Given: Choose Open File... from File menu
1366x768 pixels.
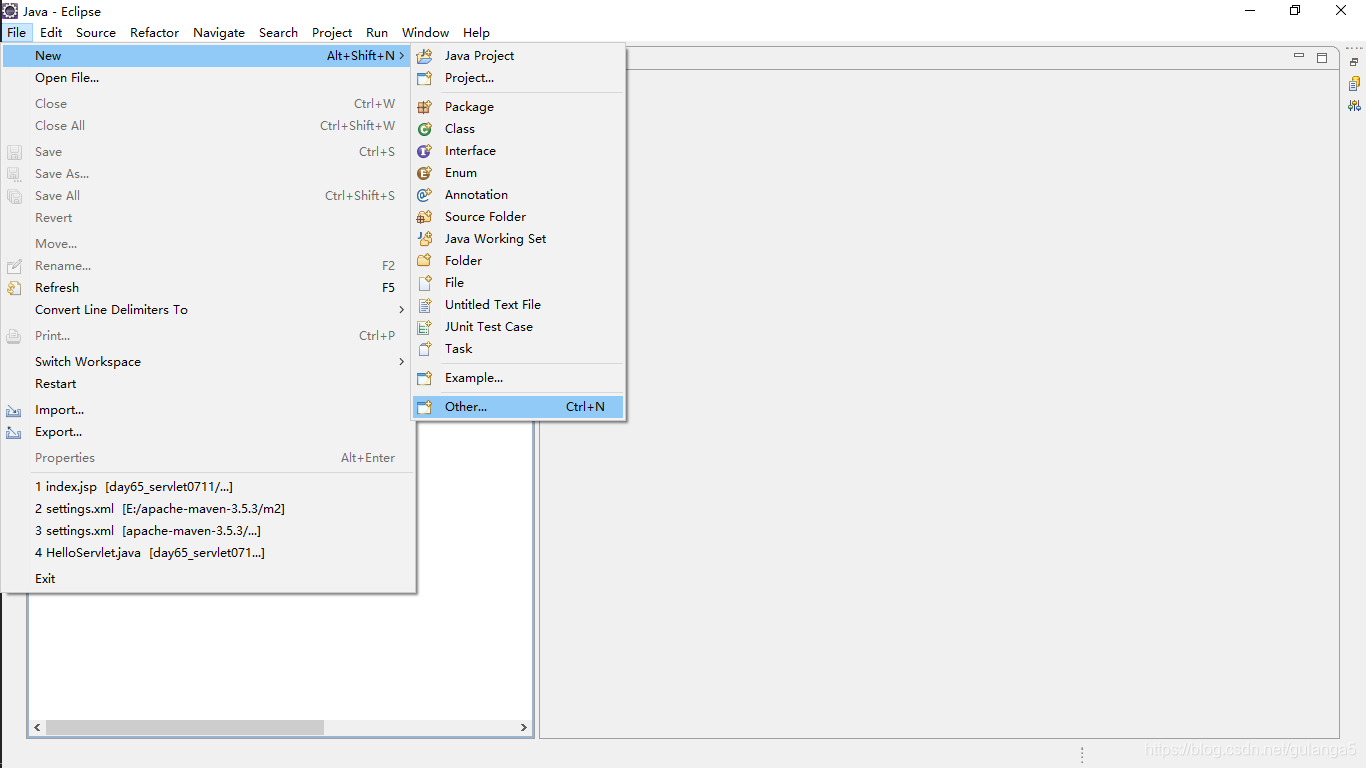Looking at the screenshot, I should (208, 78).
